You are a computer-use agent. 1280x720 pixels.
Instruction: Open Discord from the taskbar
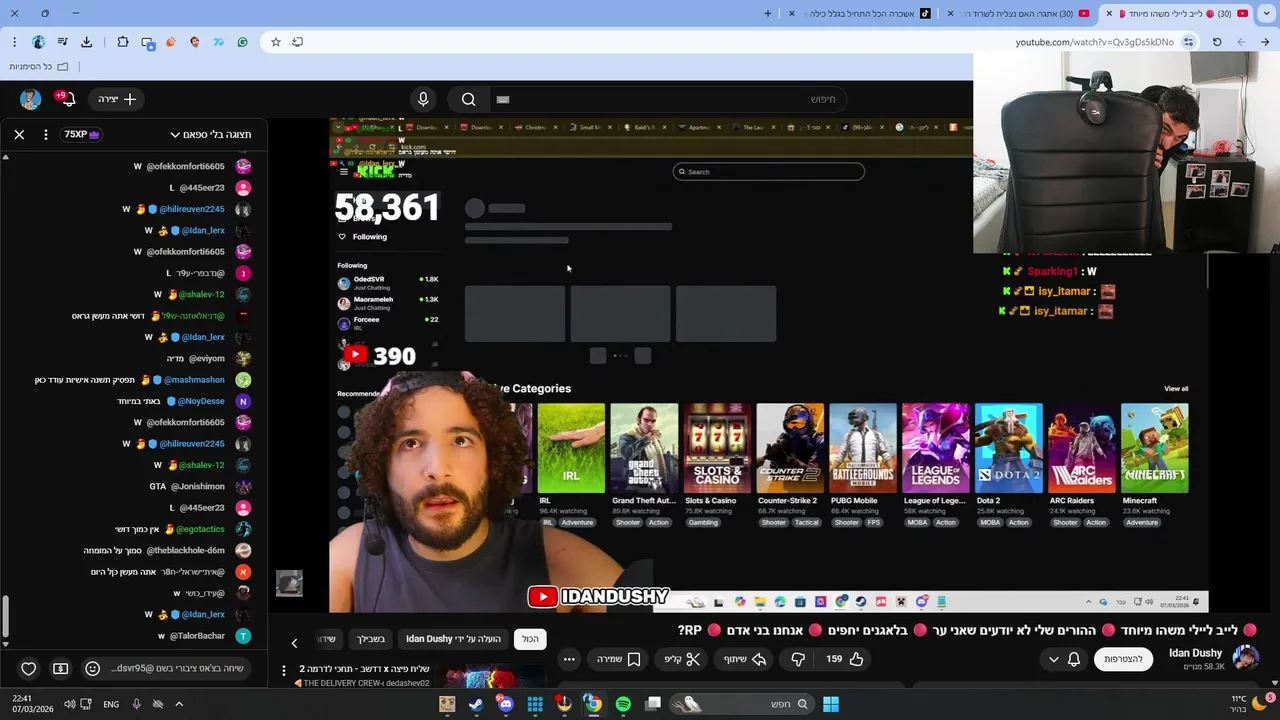(x=506, y=704)
